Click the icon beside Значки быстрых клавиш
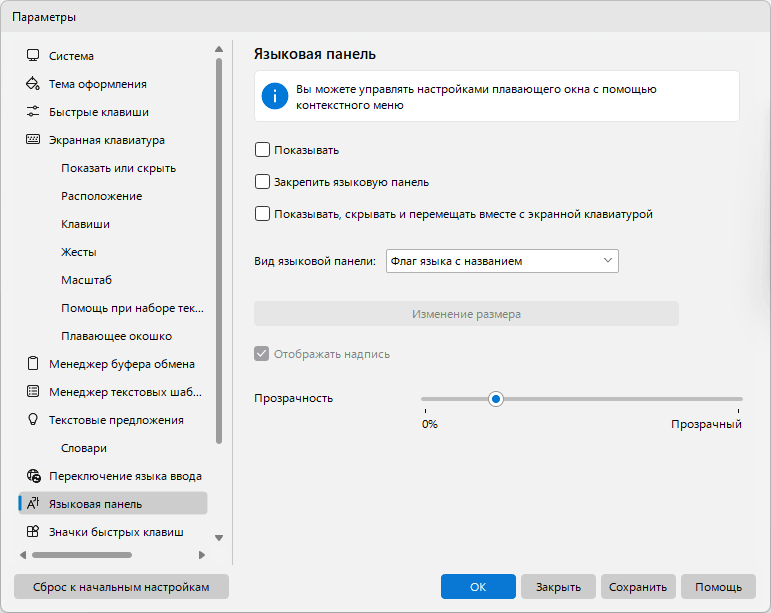 (33, 532)
